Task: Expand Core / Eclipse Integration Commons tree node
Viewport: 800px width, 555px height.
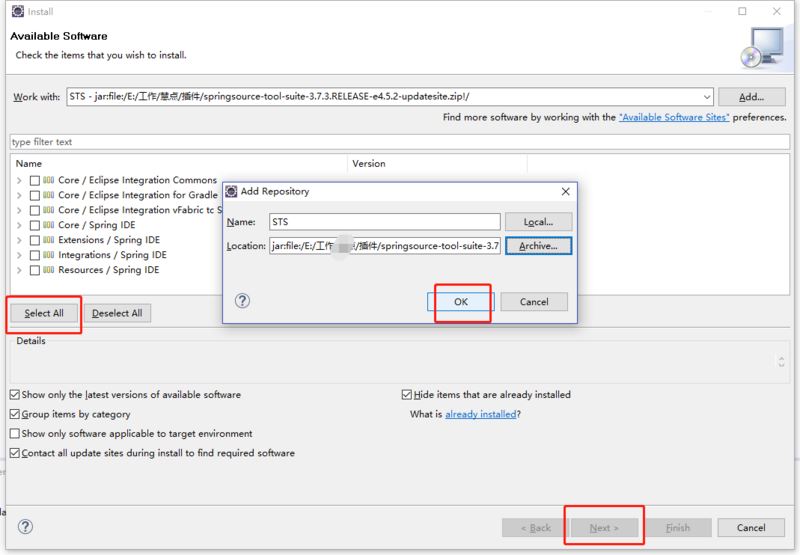Action: coord(19,181)
